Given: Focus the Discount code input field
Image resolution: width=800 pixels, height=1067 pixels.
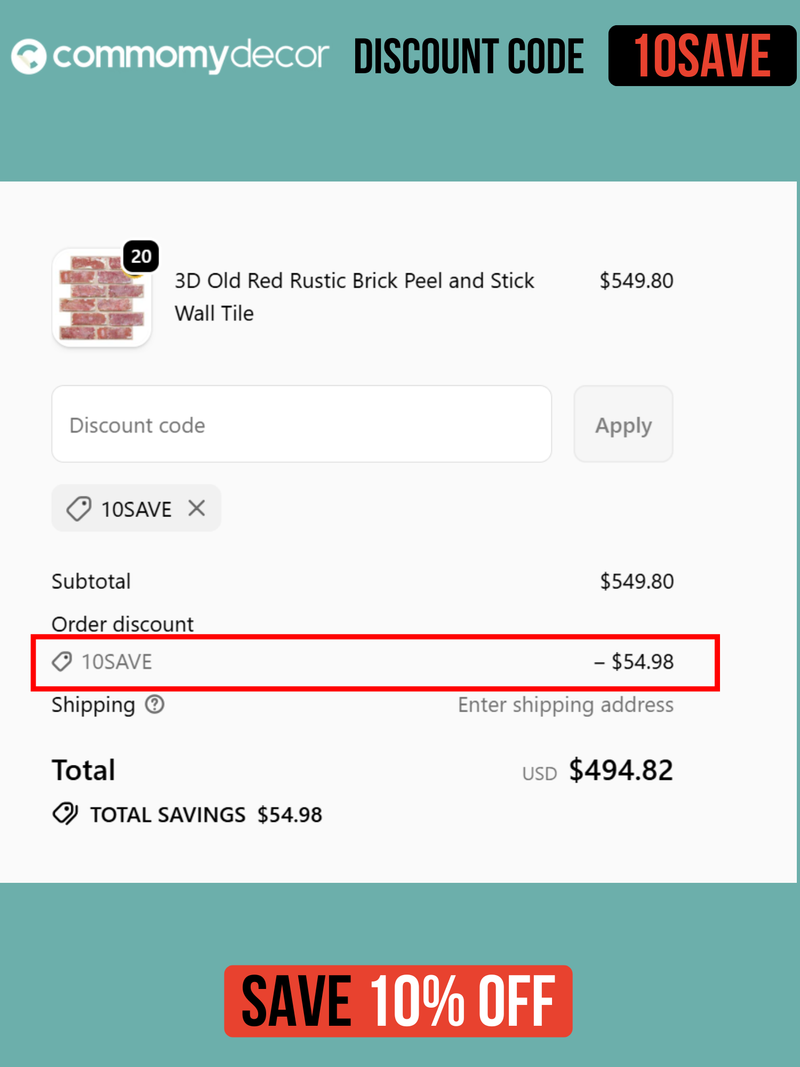Looking at the screenshot, I should (301, 424).
